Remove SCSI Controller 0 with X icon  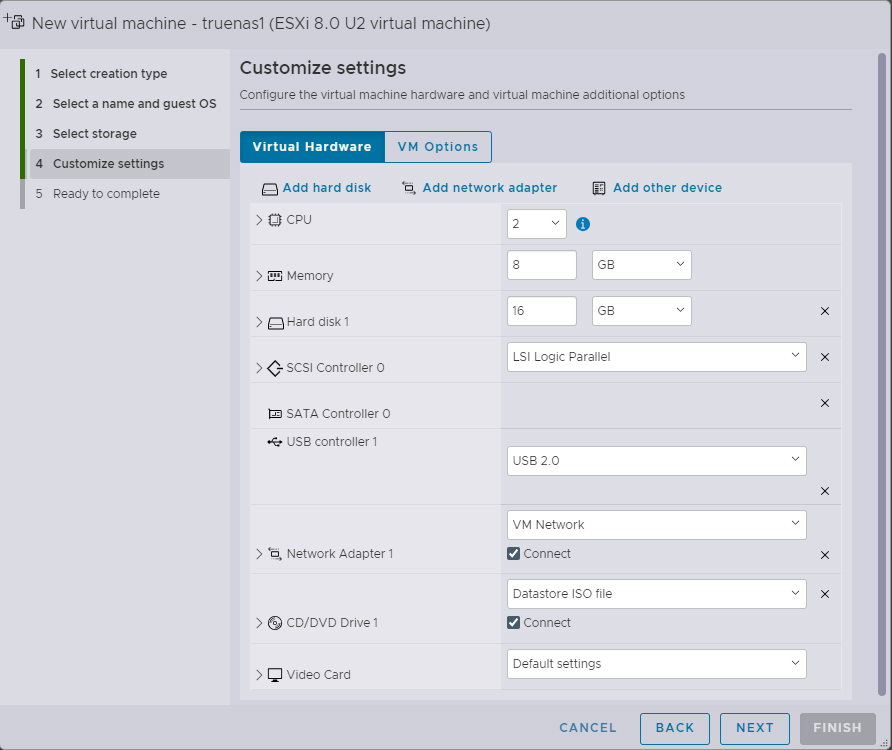[825, 357]
